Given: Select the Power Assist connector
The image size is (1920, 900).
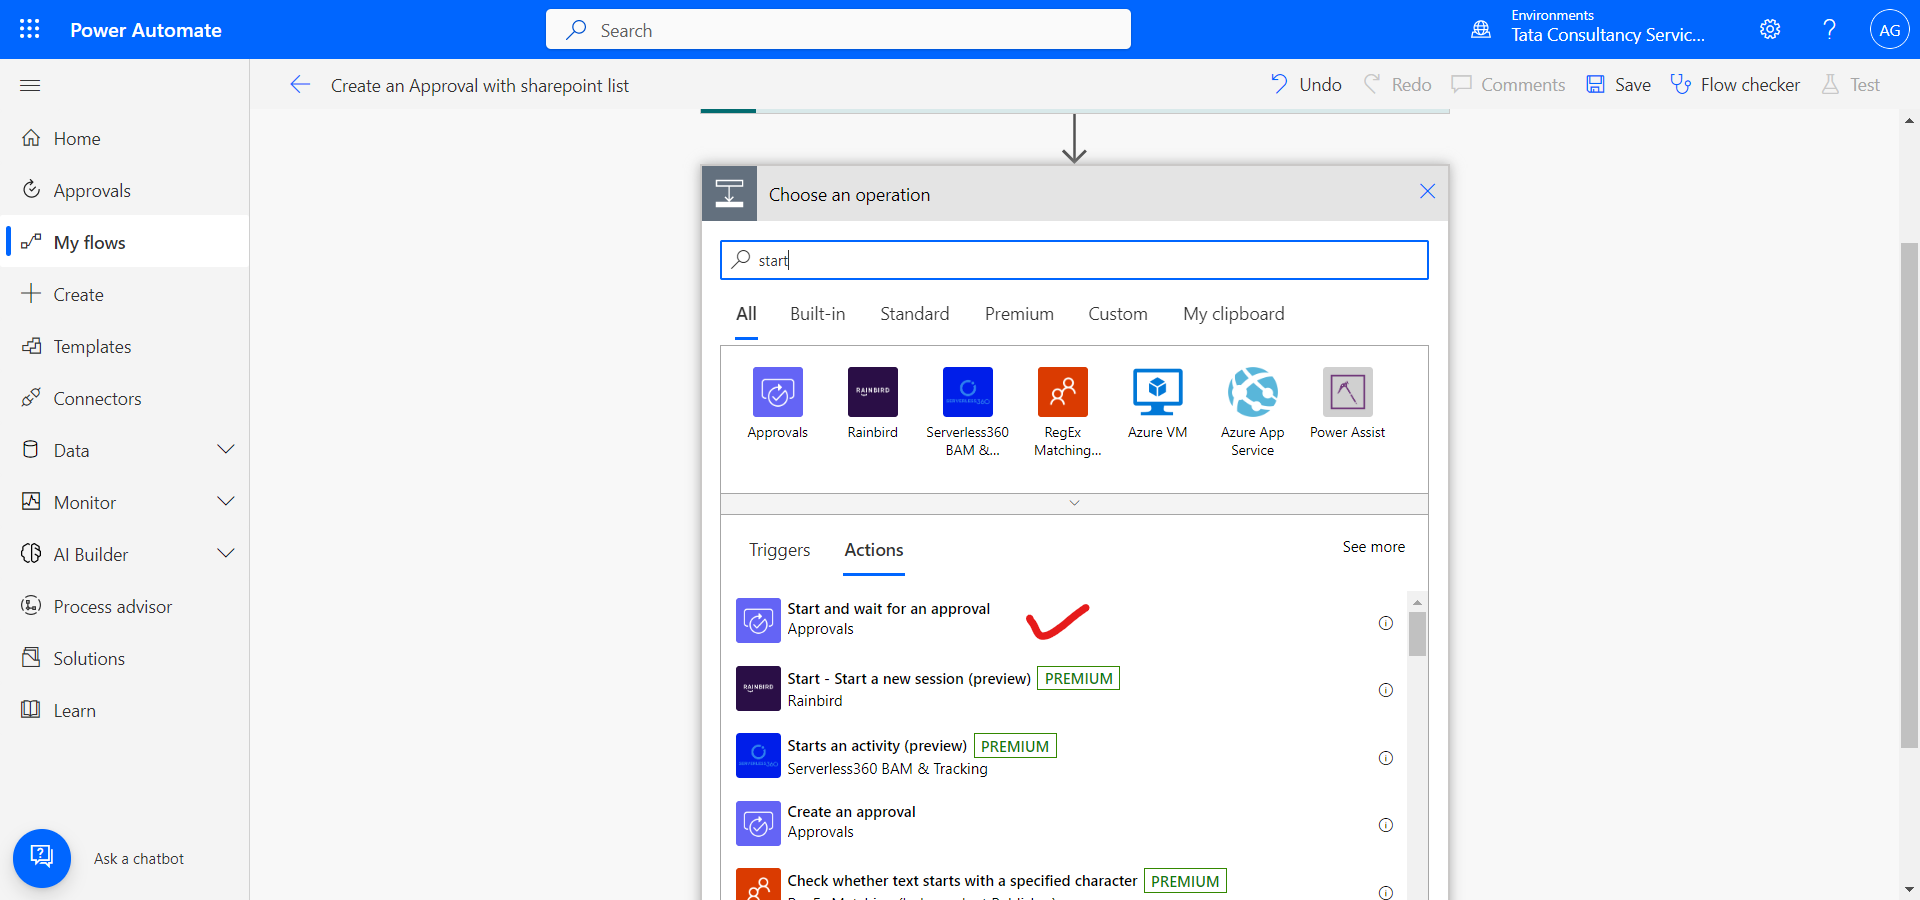Looking at the screenshot, I should pyautogui.click(x=1347, y=392).
